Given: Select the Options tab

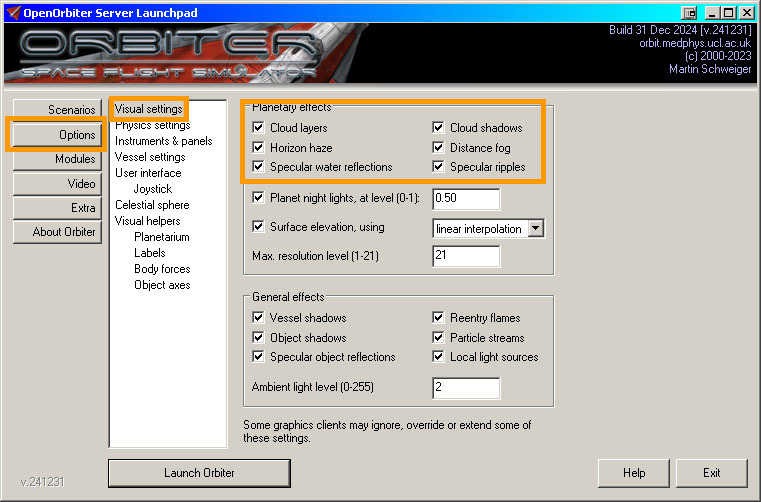Looking at the screenshot, I should coord(57,134).
